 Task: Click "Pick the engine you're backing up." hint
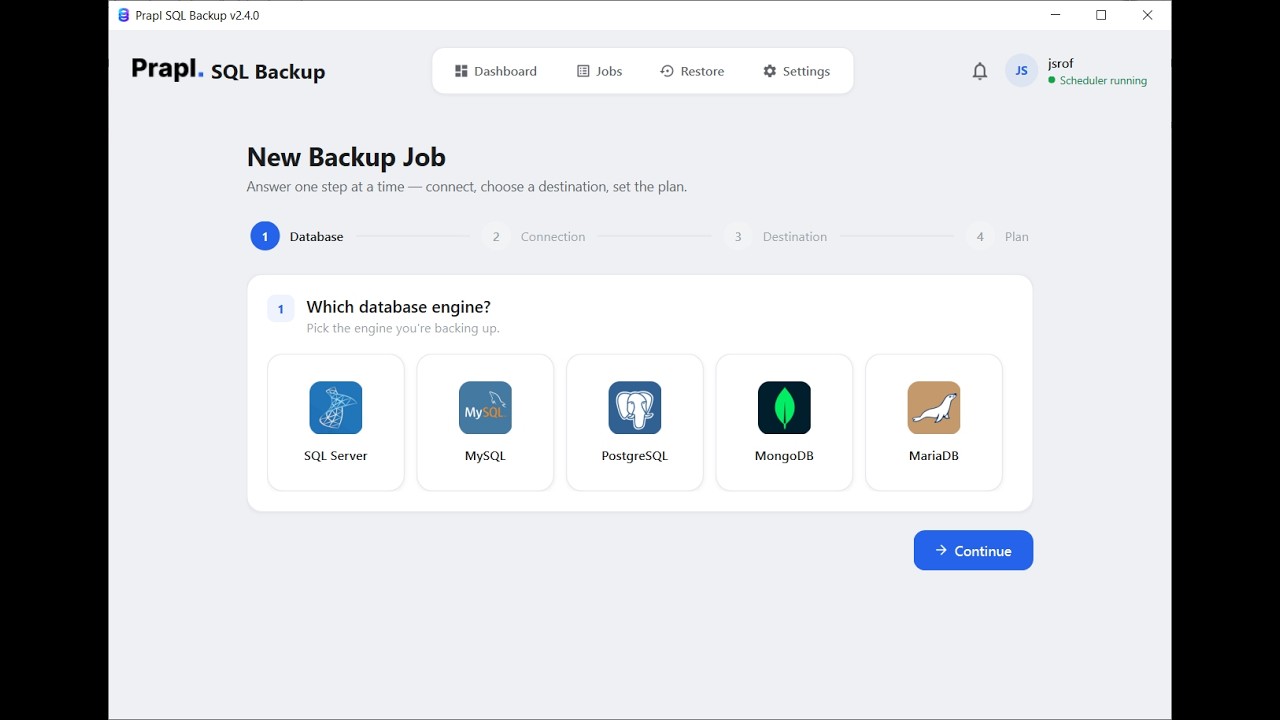point(403,328)
